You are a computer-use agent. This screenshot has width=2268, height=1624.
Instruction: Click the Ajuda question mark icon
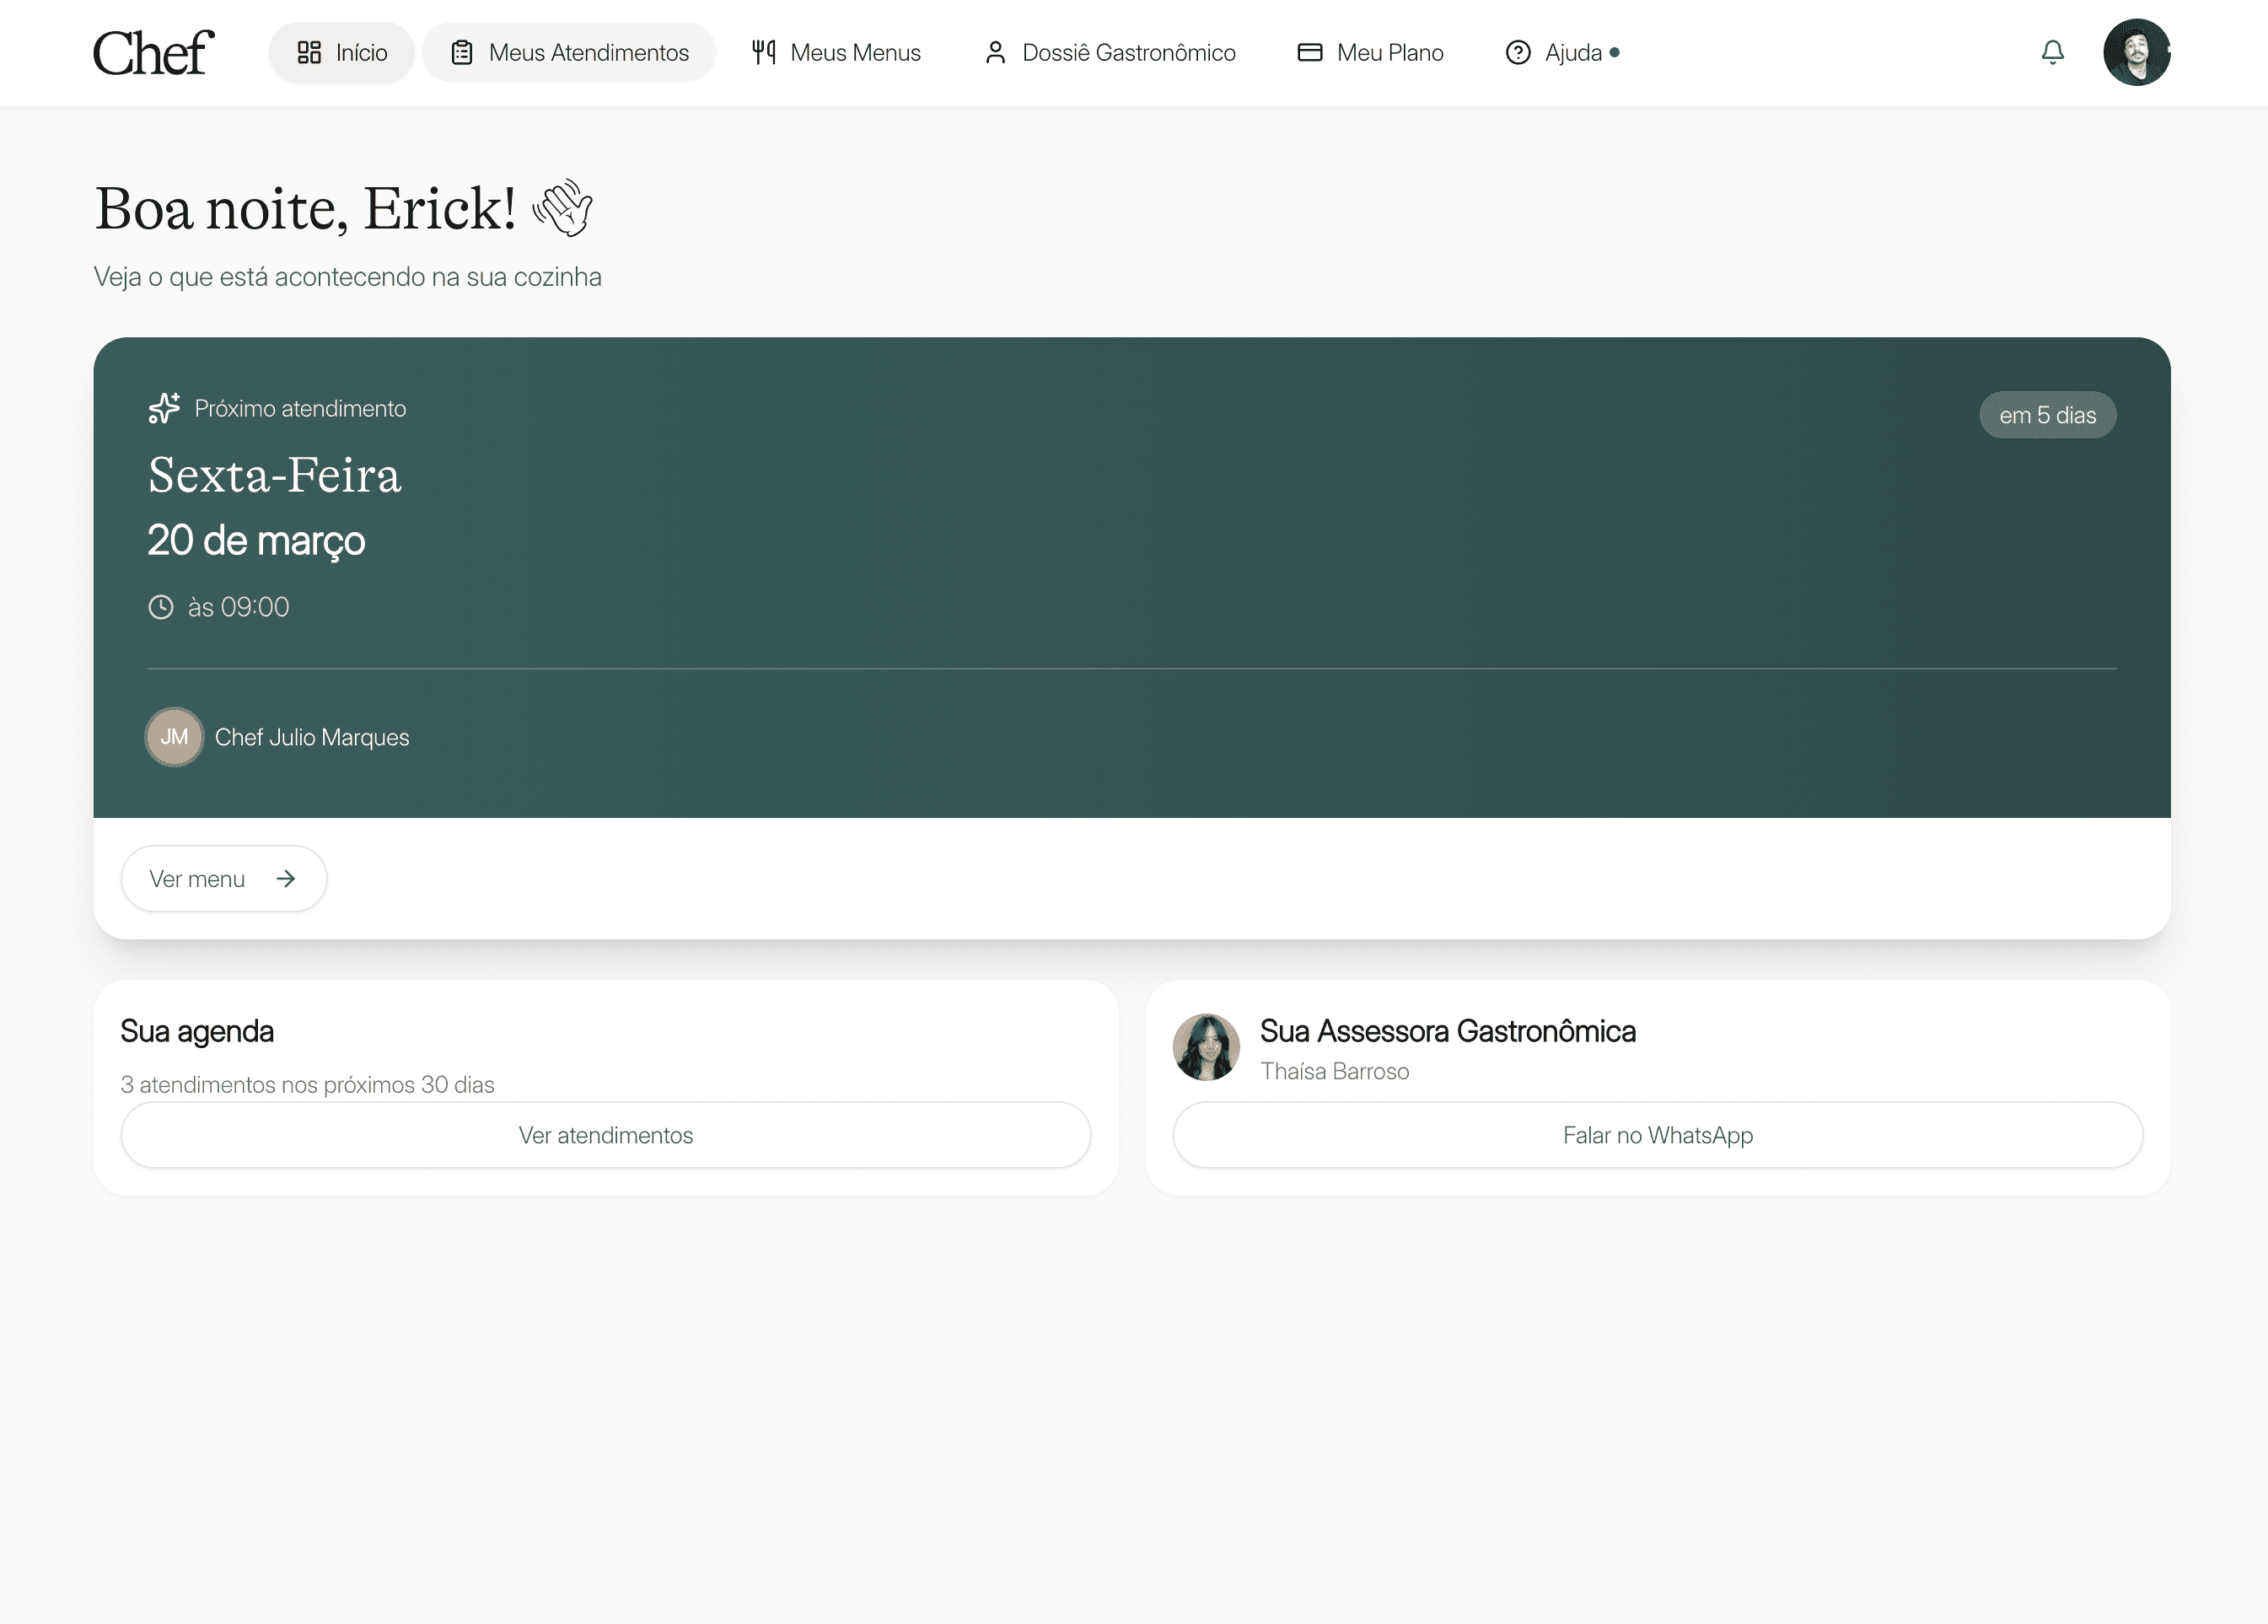[1517, 53]
